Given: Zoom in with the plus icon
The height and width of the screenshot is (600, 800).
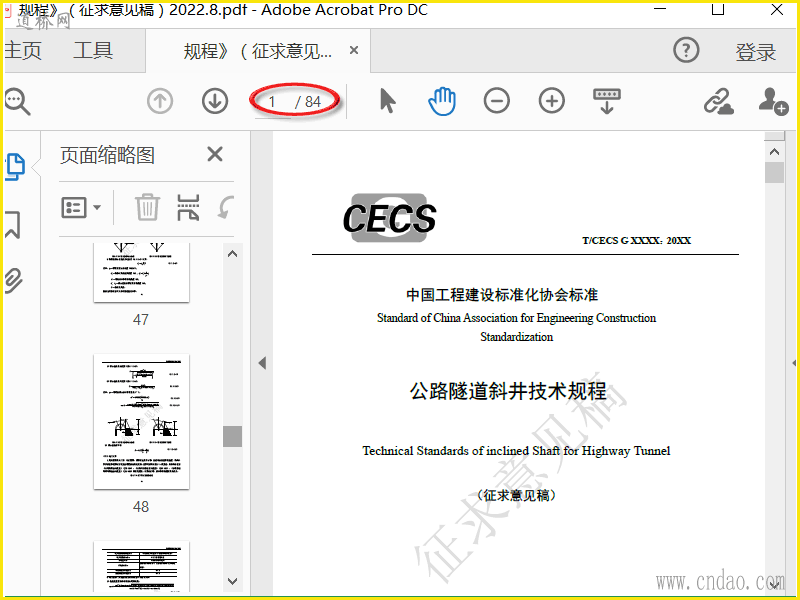Looking at the screenshot, I should [552, 101].
